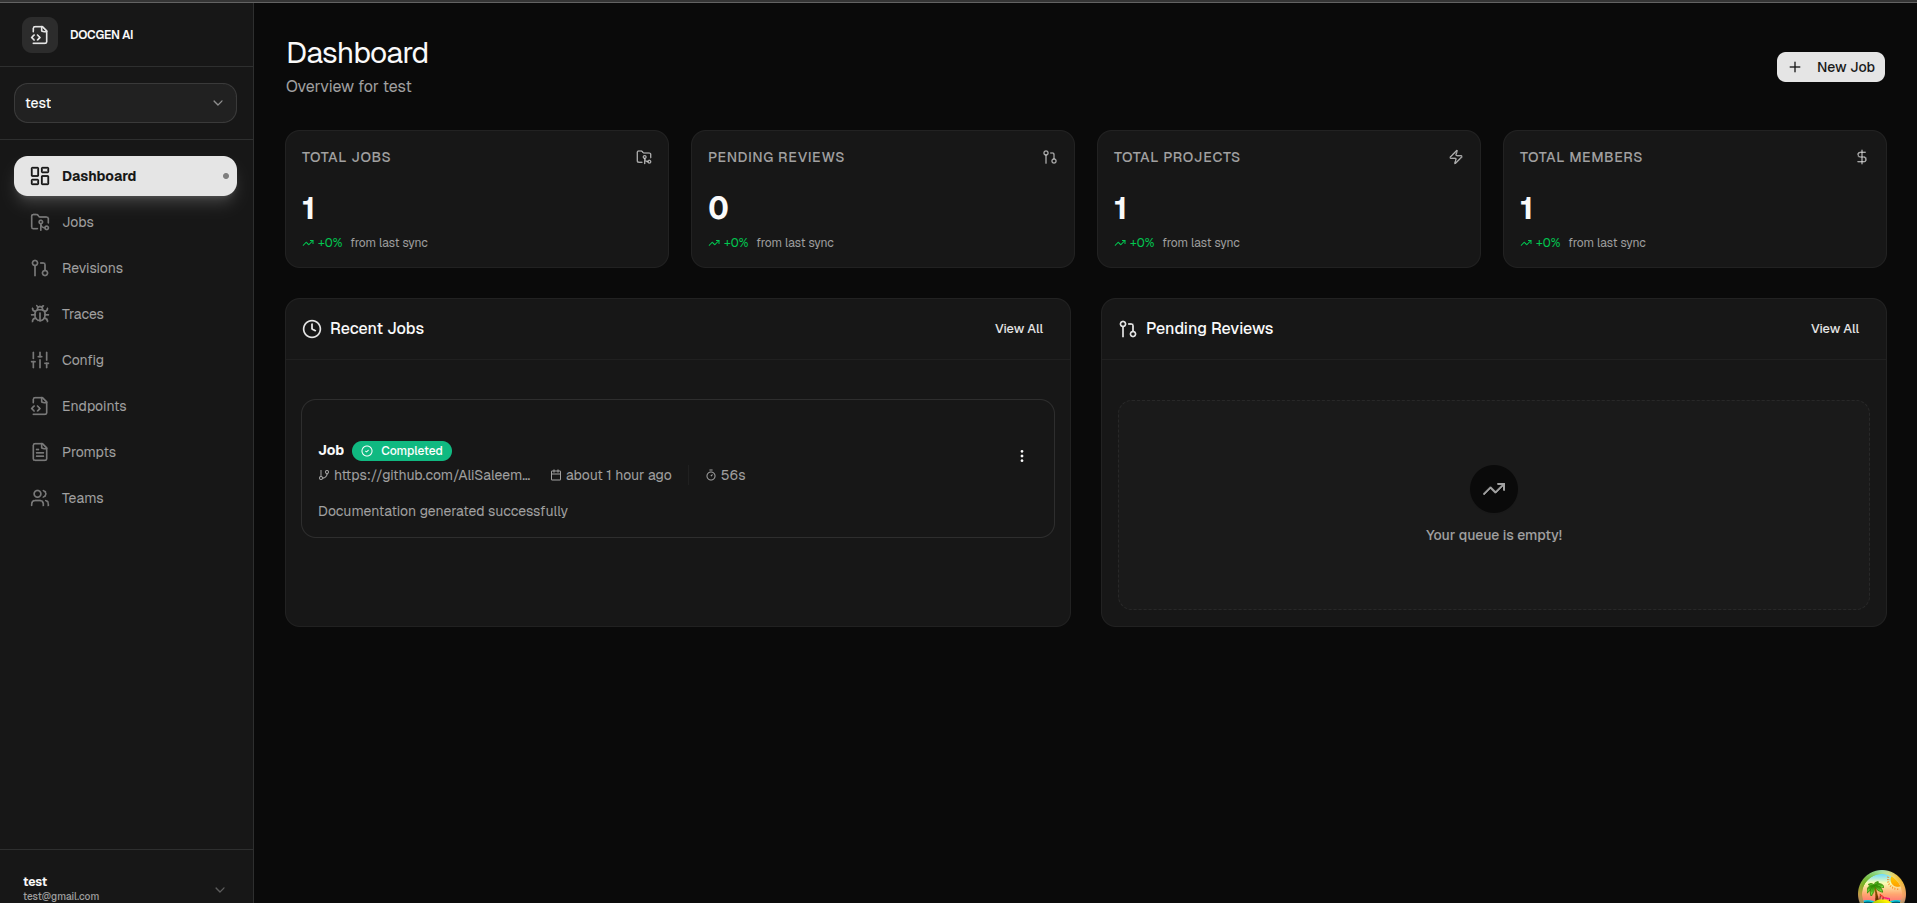Open the test workspace dropdown

[x=125, y=103]
